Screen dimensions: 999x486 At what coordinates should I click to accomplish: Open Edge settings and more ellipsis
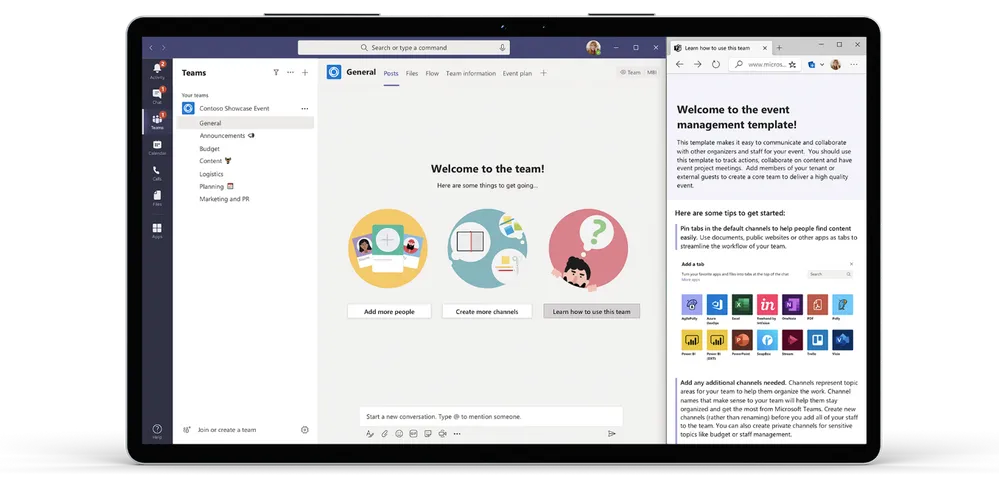click(854, 64)
